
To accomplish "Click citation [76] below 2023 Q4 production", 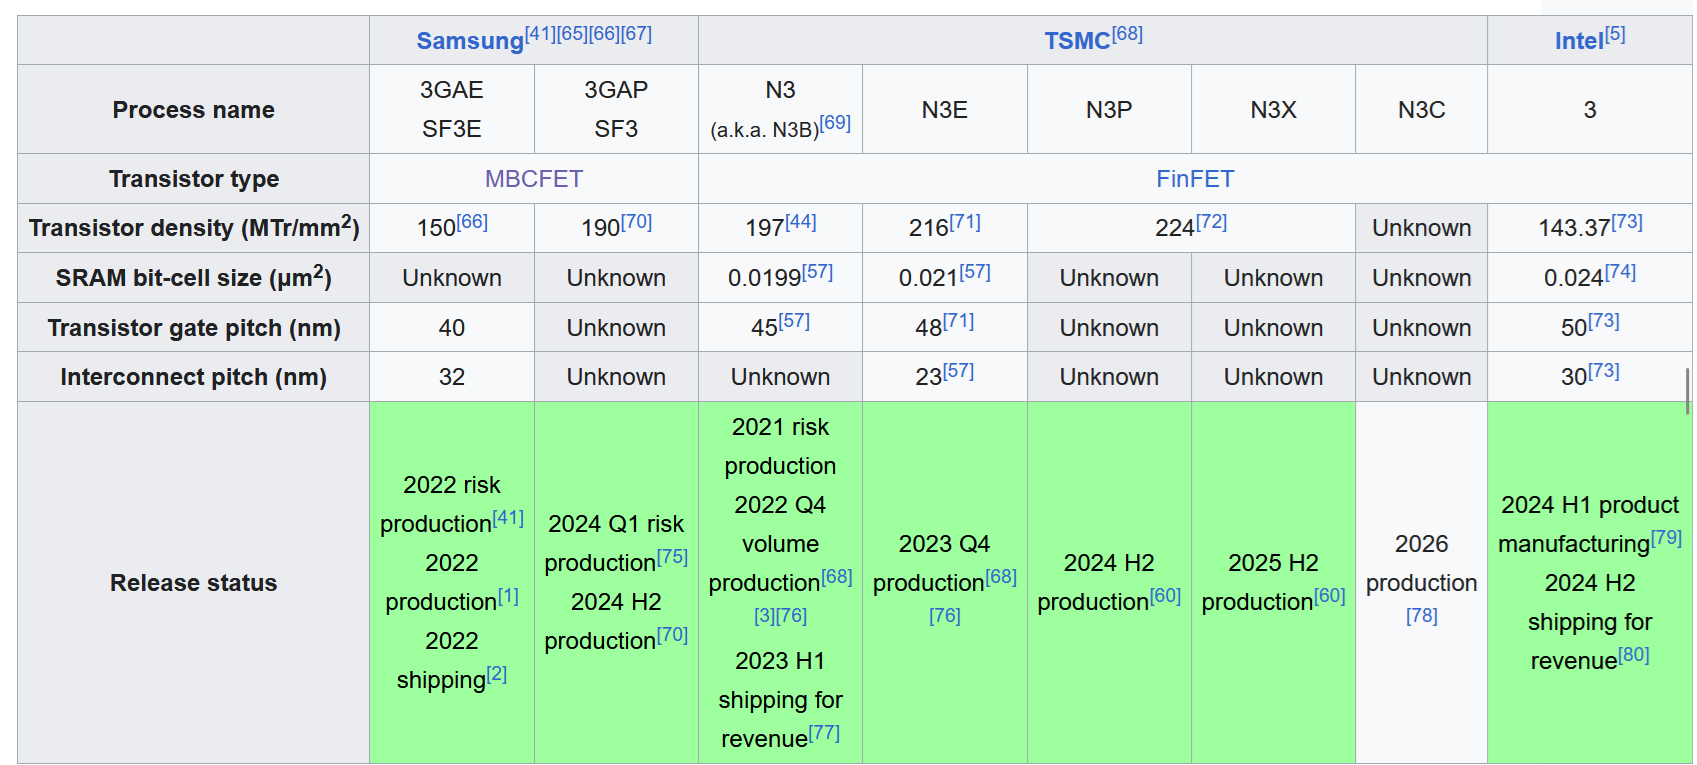I will coord(945,615).
